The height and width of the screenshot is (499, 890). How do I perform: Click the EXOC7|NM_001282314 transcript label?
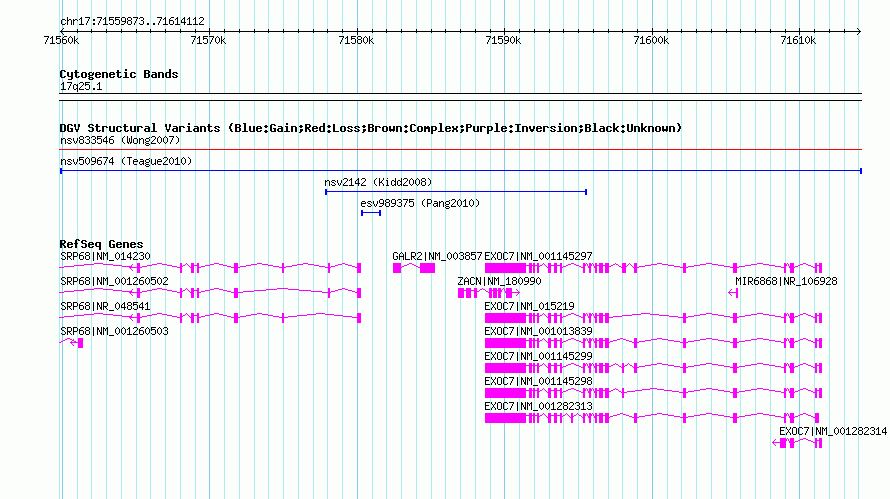coord(833,431)
